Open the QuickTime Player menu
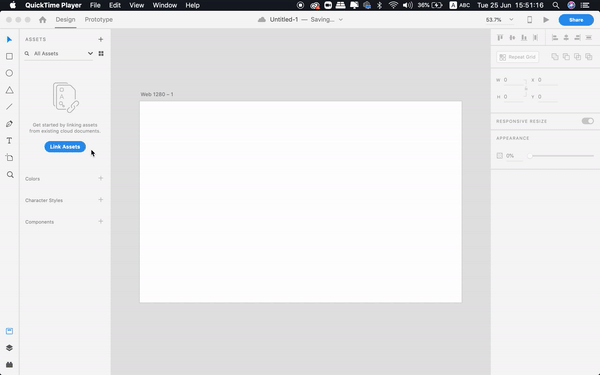 (x=53, y=5)
